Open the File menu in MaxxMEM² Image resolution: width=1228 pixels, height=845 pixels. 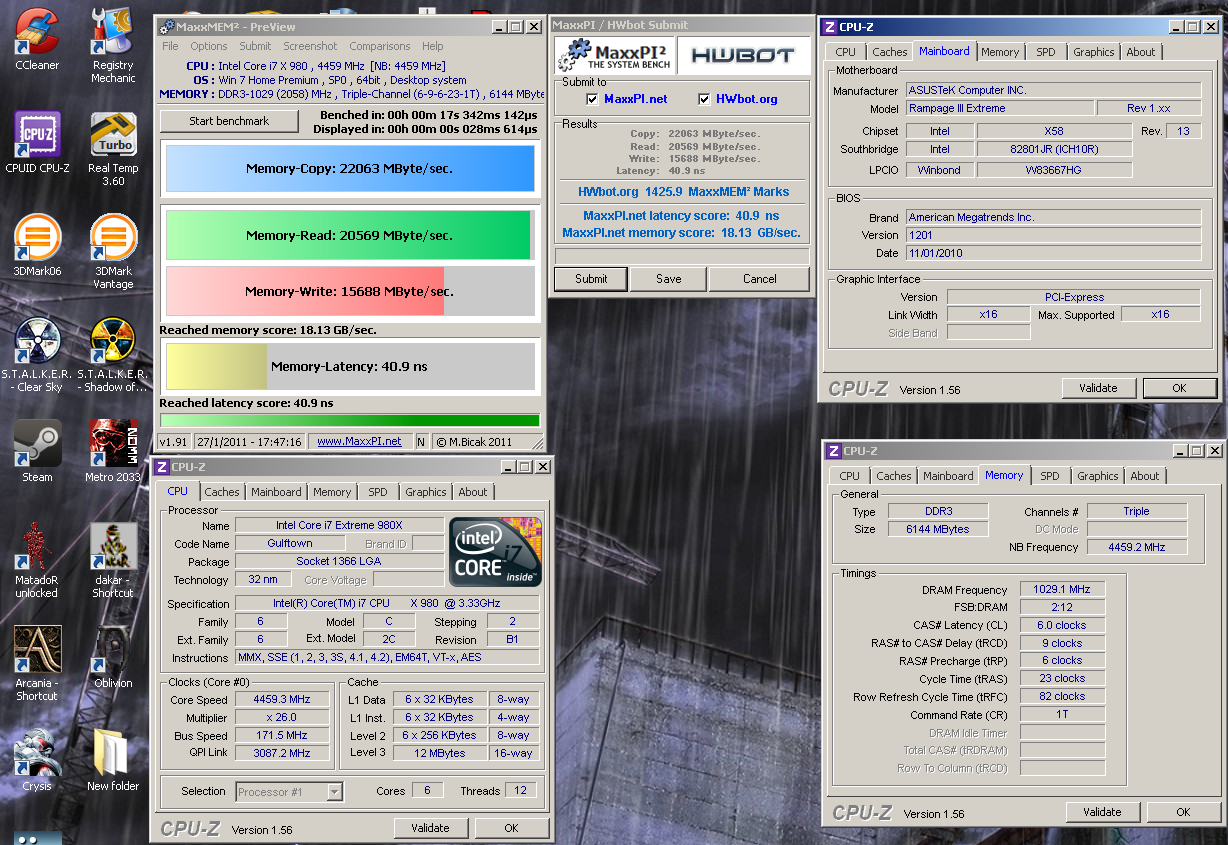click(171, 46)
